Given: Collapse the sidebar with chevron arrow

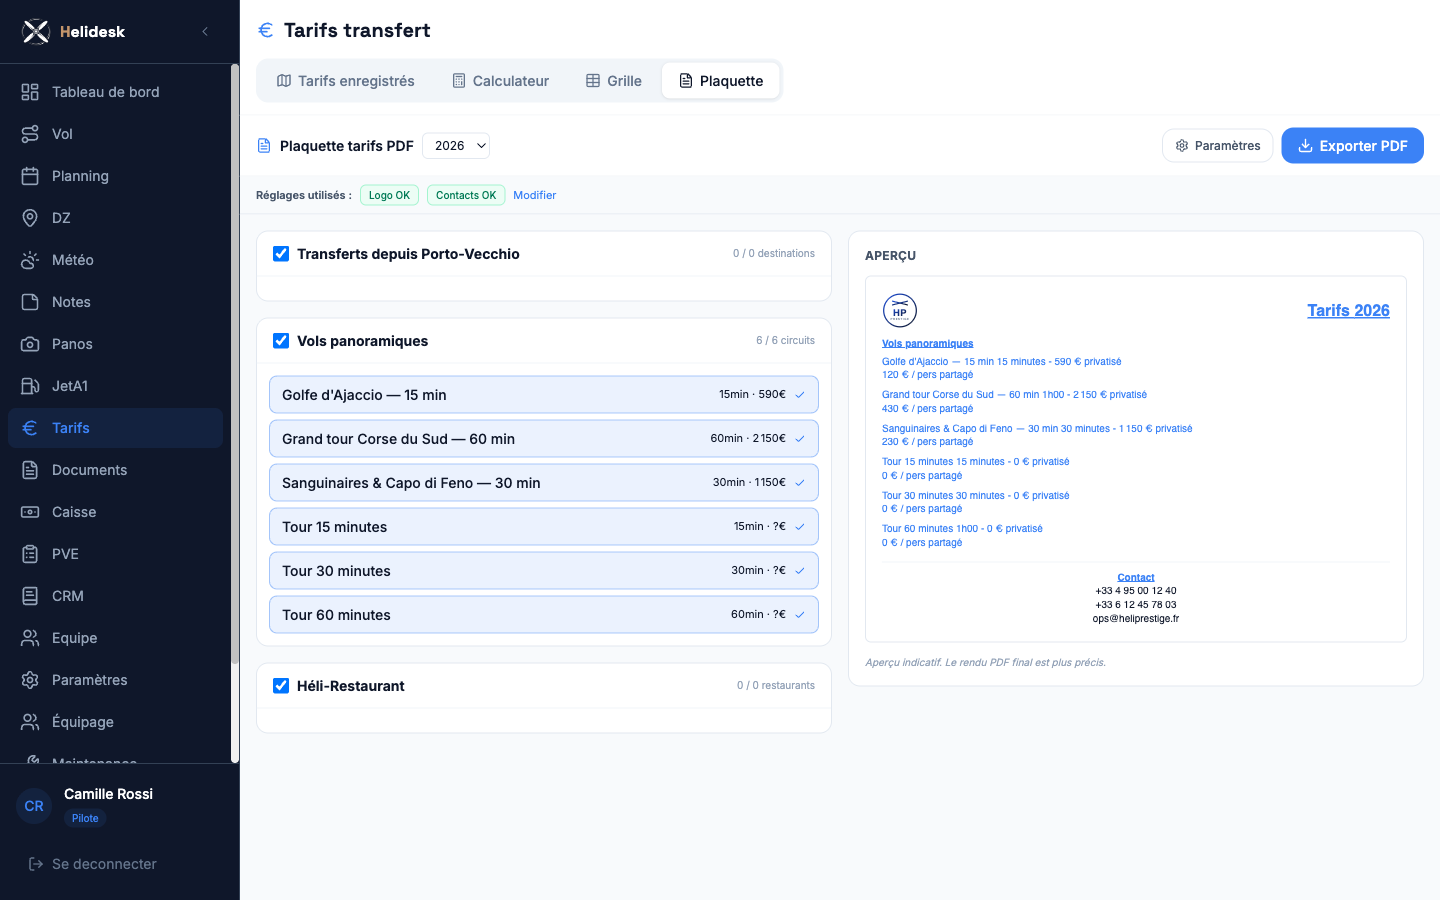Looking at the screenshot, I should pos(205,32).
